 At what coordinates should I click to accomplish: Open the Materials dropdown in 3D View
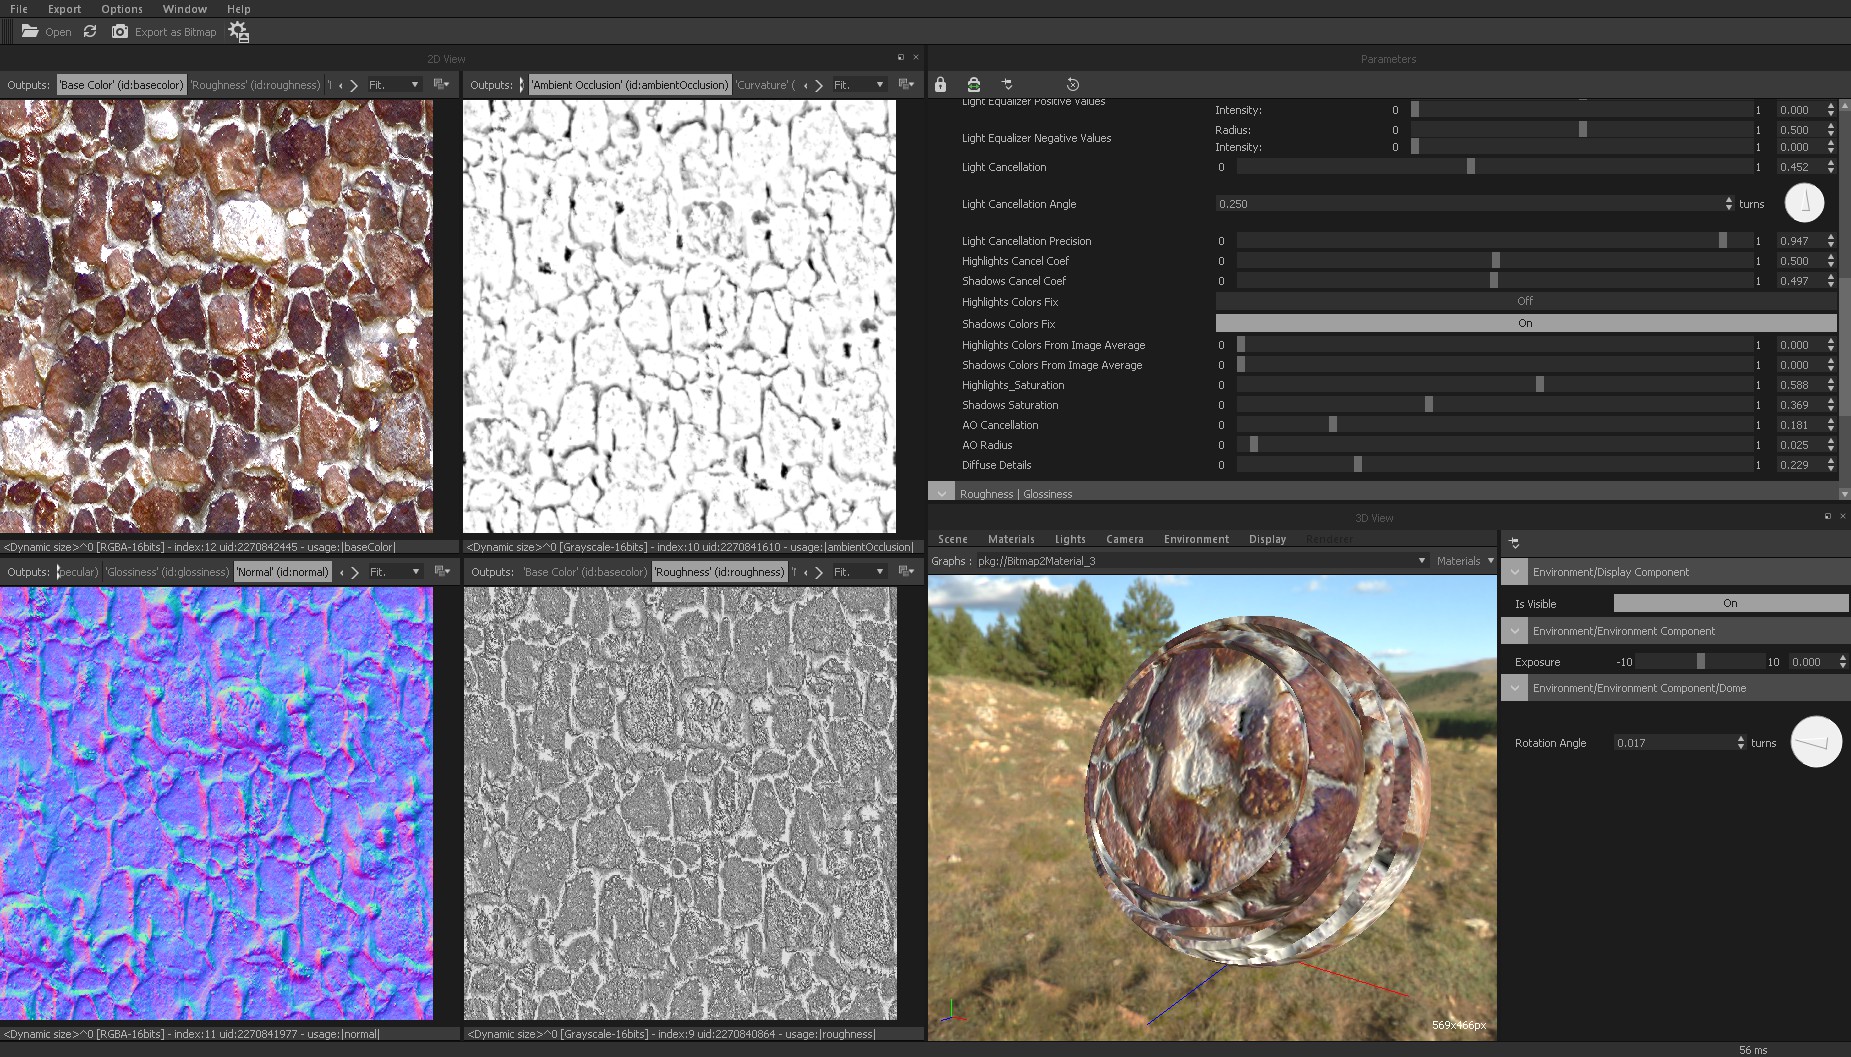1465,561
